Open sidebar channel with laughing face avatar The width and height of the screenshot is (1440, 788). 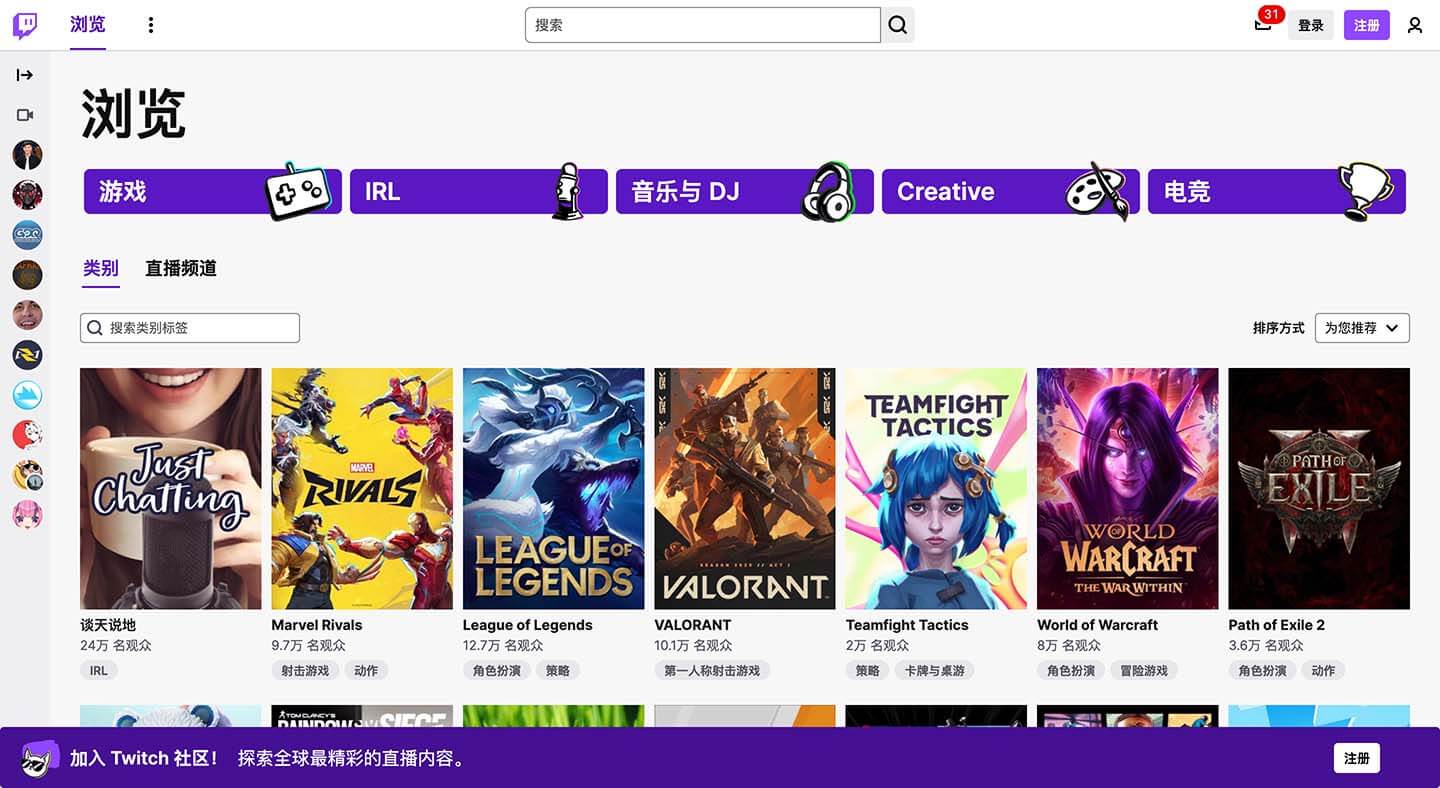click(27, 315)
